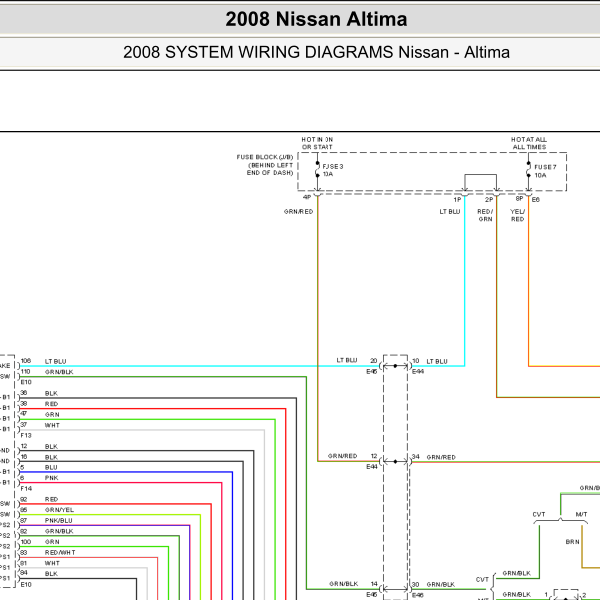The image size is (600, 600).
Task: Click the "F14" connector label
Action: (x=26, y=489)
